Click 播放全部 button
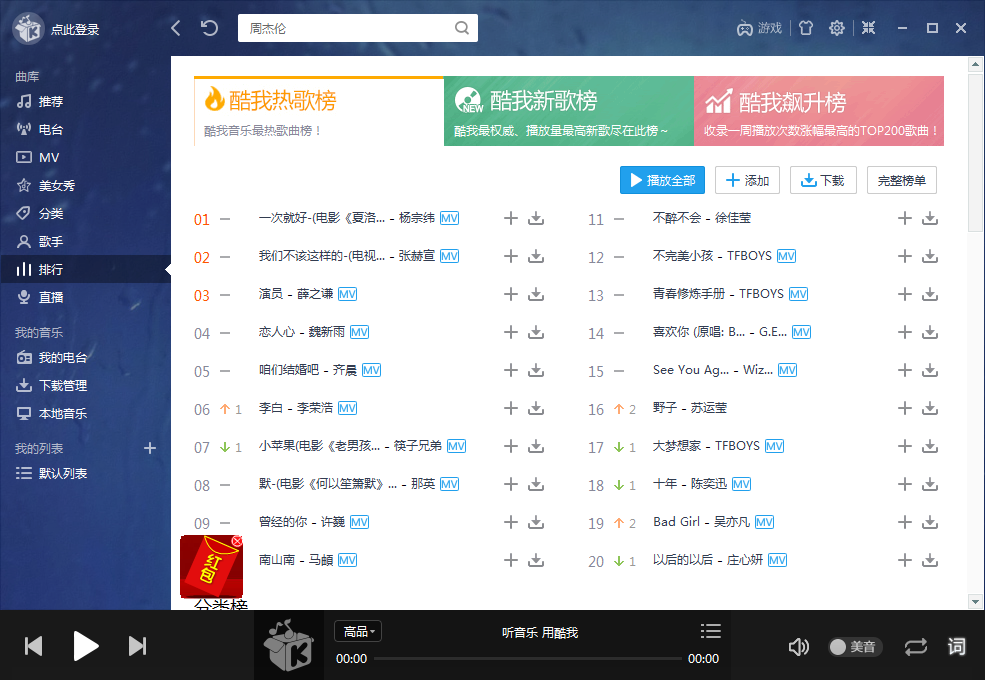The image size is (985, 680). pyautogui.click(x=662, y=180)
